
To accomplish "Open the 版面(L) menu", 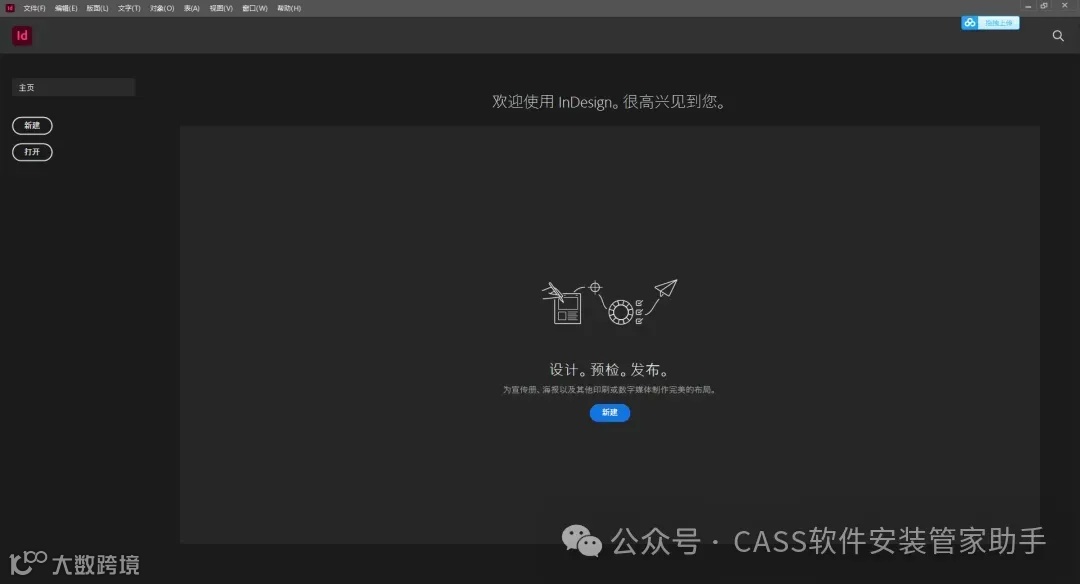I will point(97,8).
